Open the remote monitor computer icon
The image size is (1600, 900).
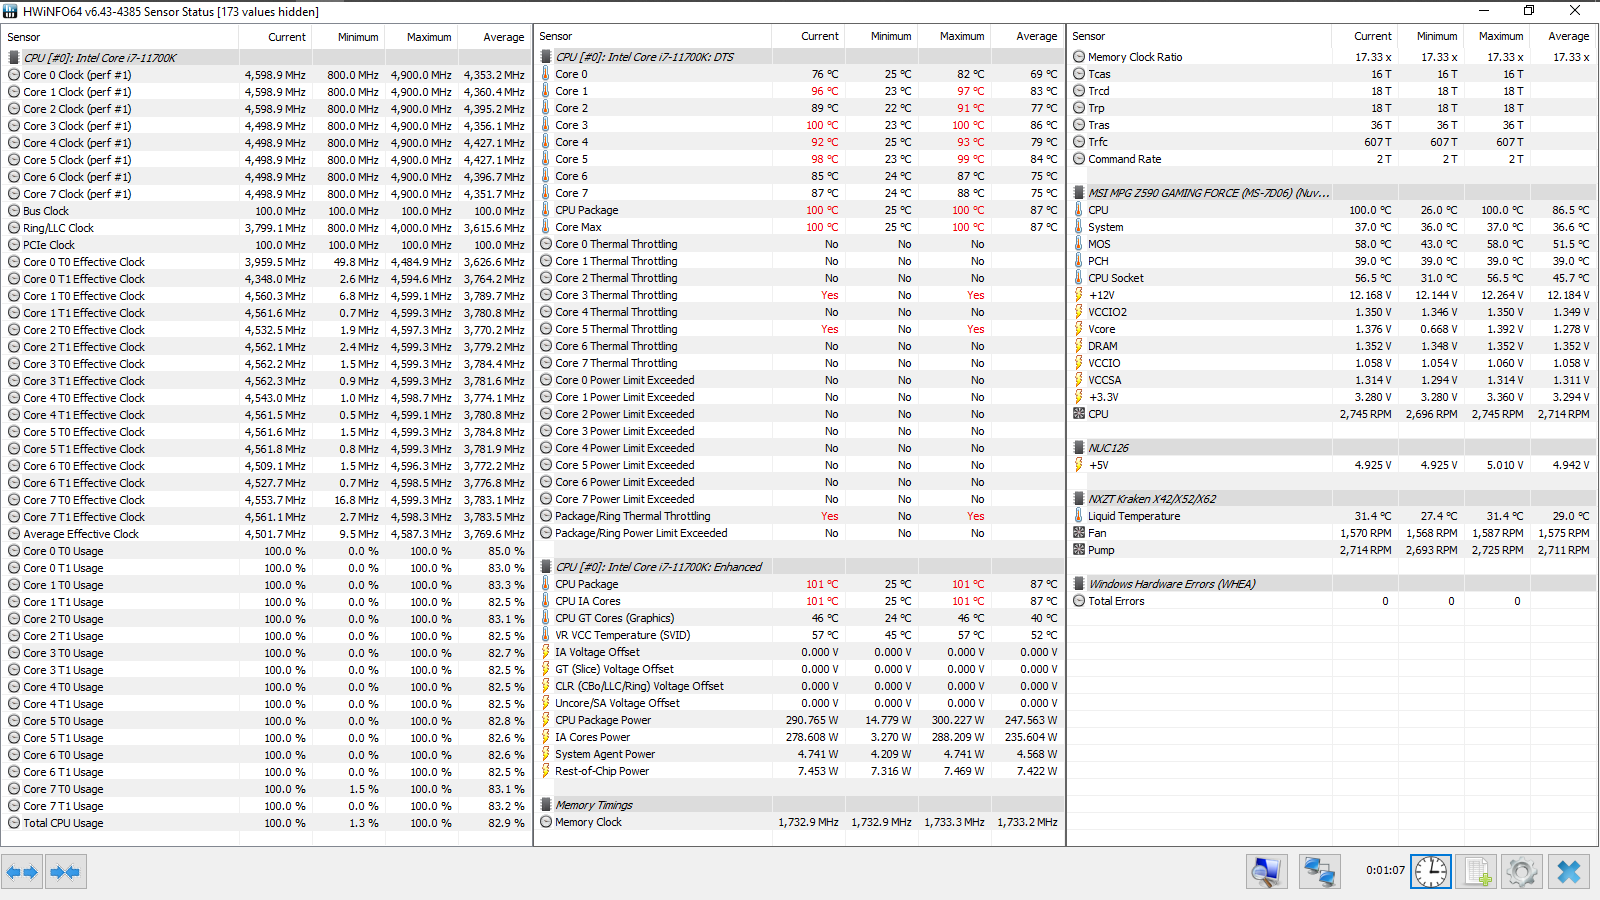pyautogui.click(x=1266, y=872)
